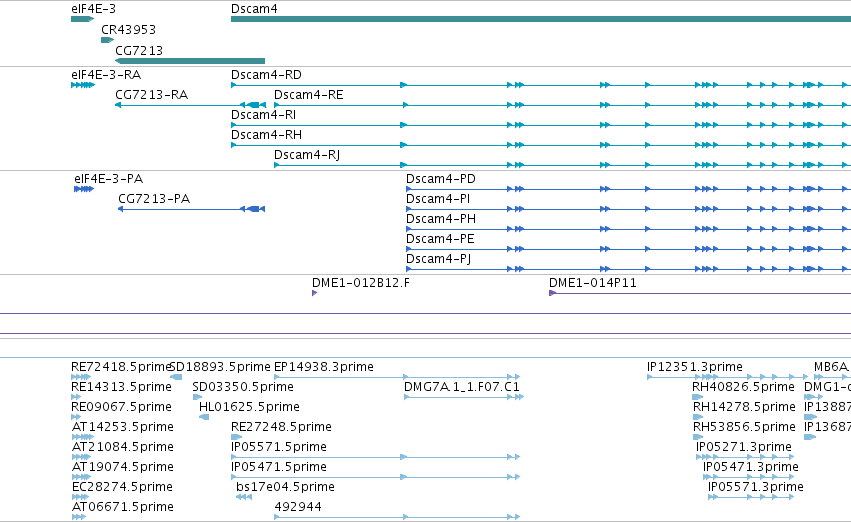Click the DME1-012B12.F feature label

[360, 283]
